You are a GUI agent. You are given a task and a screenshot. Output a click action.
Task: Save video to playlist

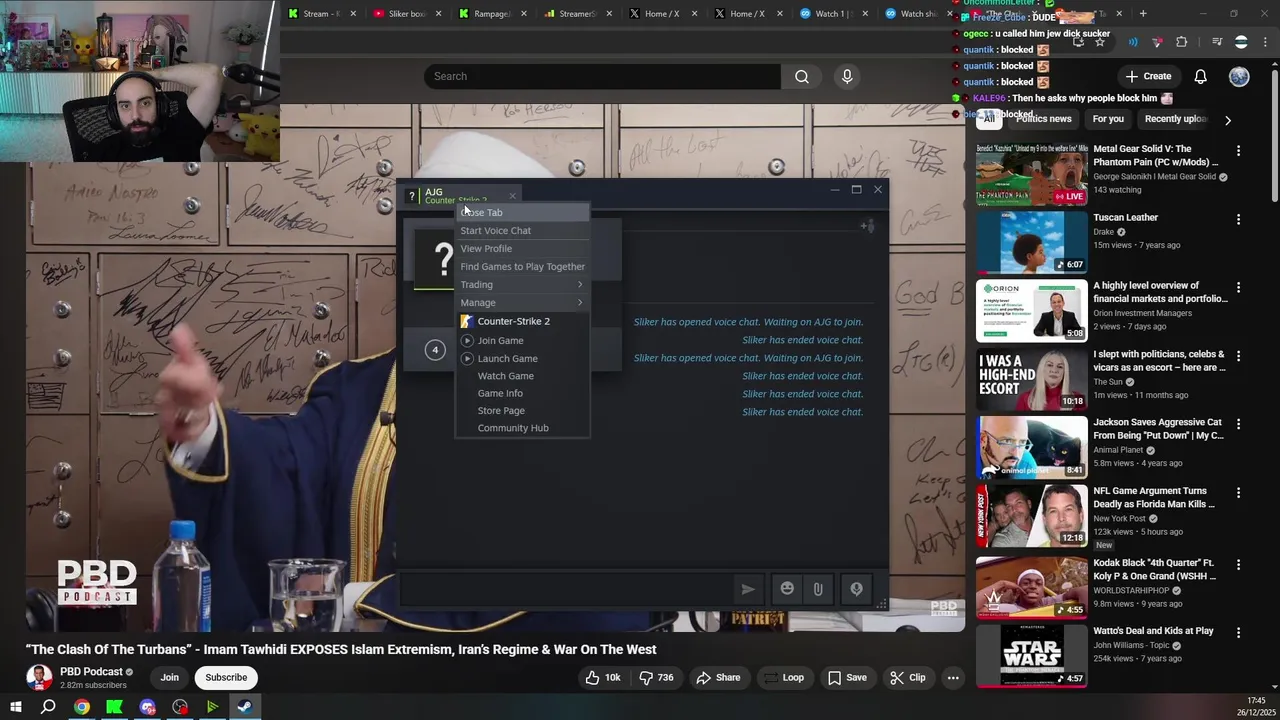[847, 678]
